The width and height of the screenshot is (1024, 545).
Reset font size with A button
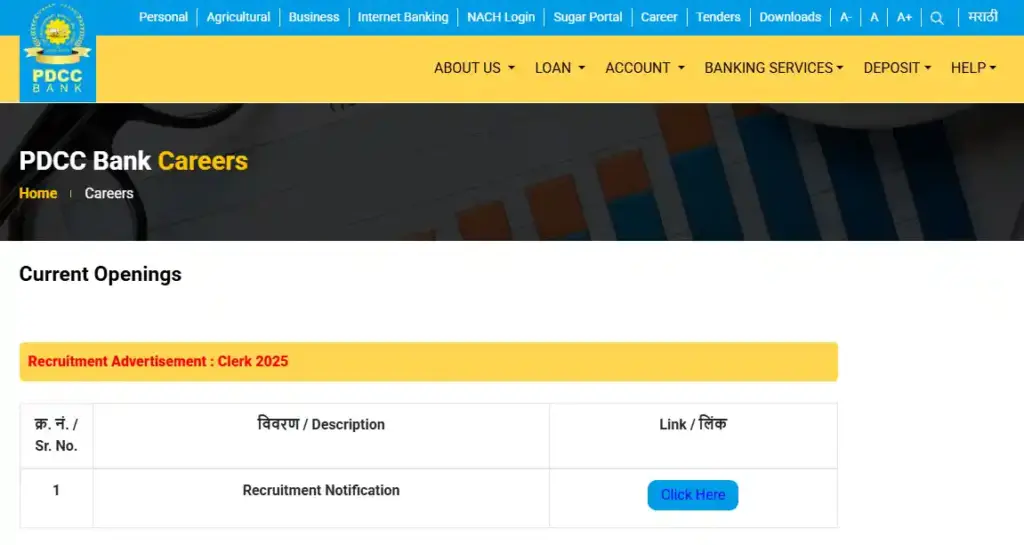[874, 17]
